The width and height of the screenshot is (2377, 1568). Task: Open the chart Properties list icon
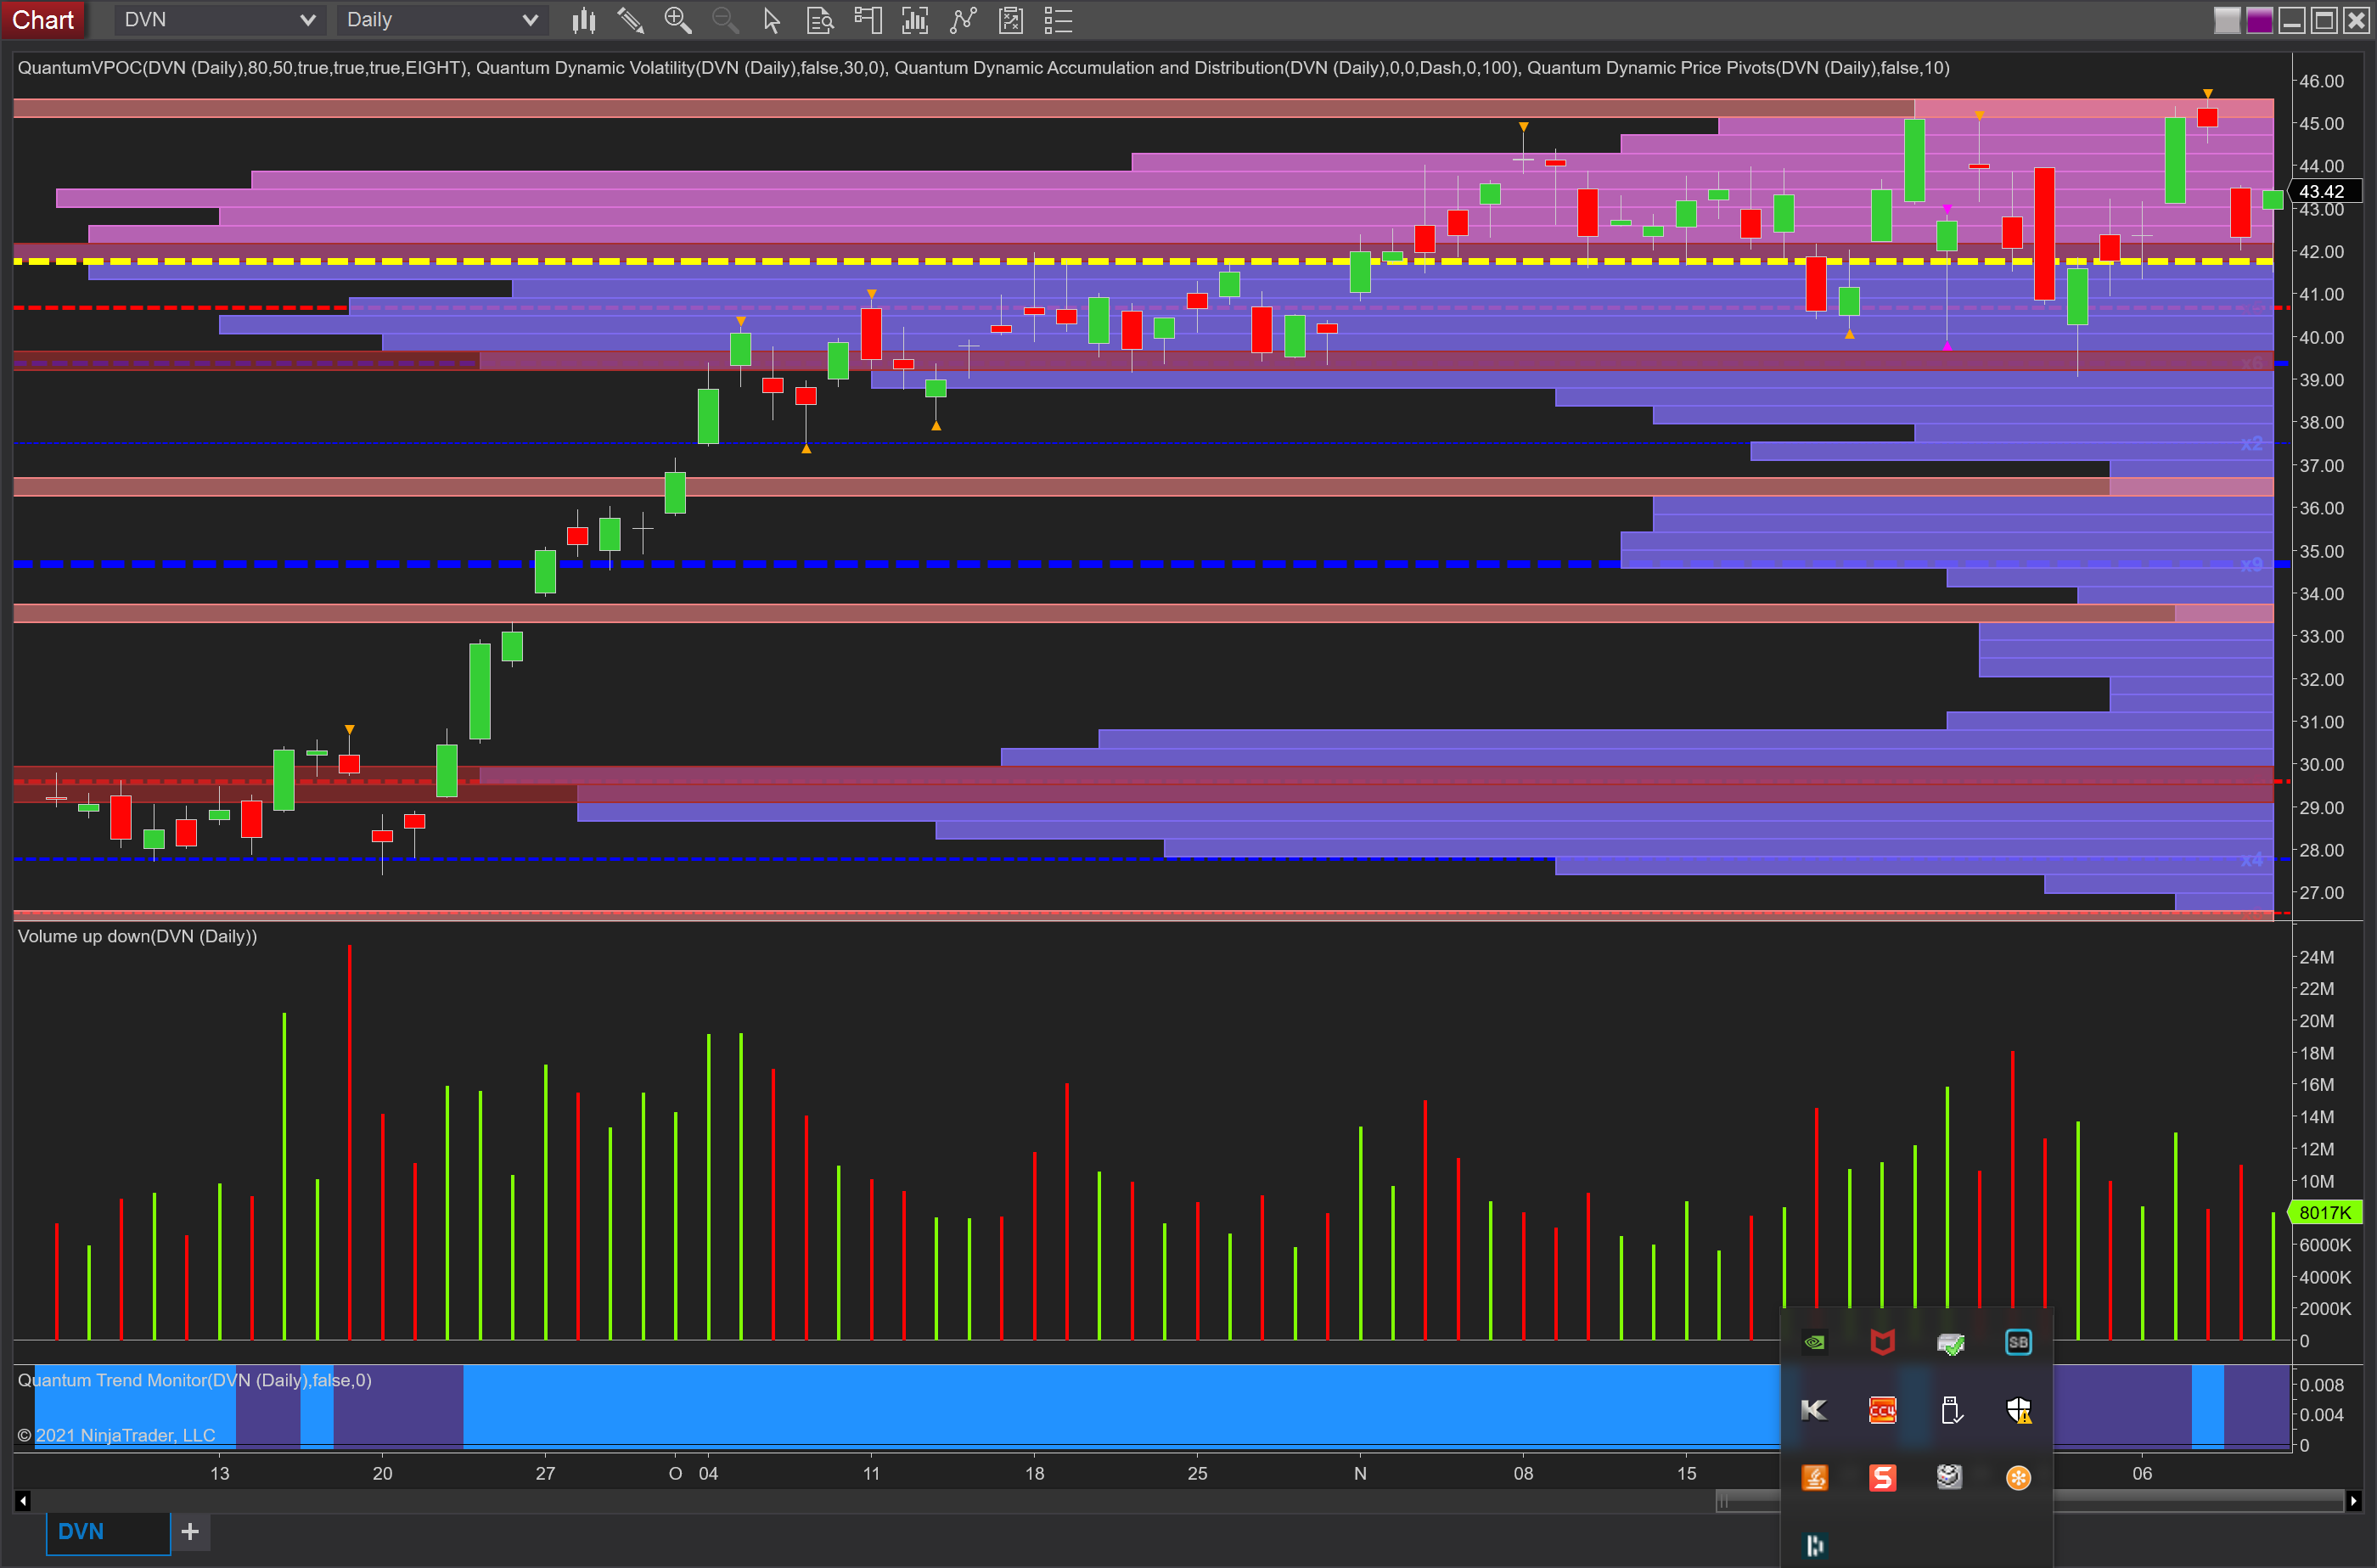[1058, 20]
